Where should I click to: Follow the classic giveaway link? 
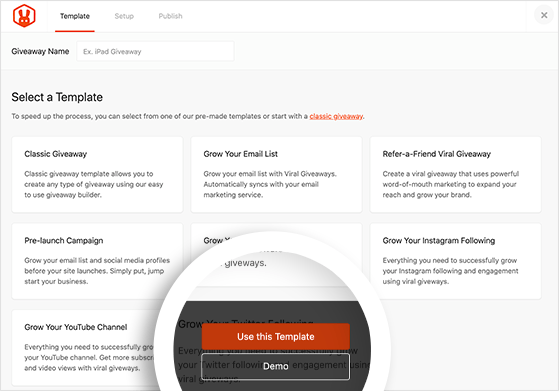click(x=336, y=116)
